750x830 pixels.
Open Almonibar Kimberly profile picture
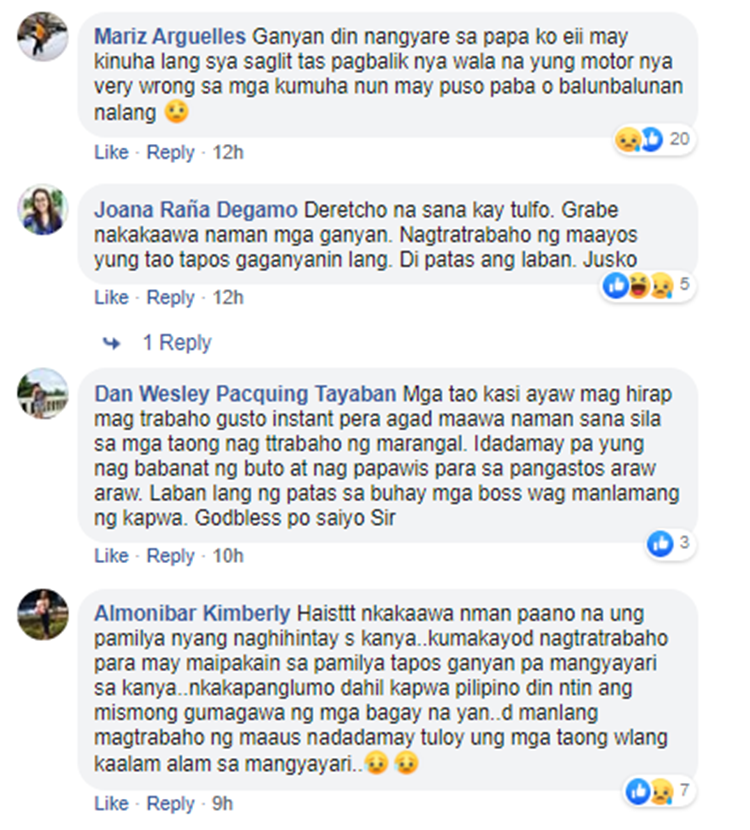click(x=43, y=614)
